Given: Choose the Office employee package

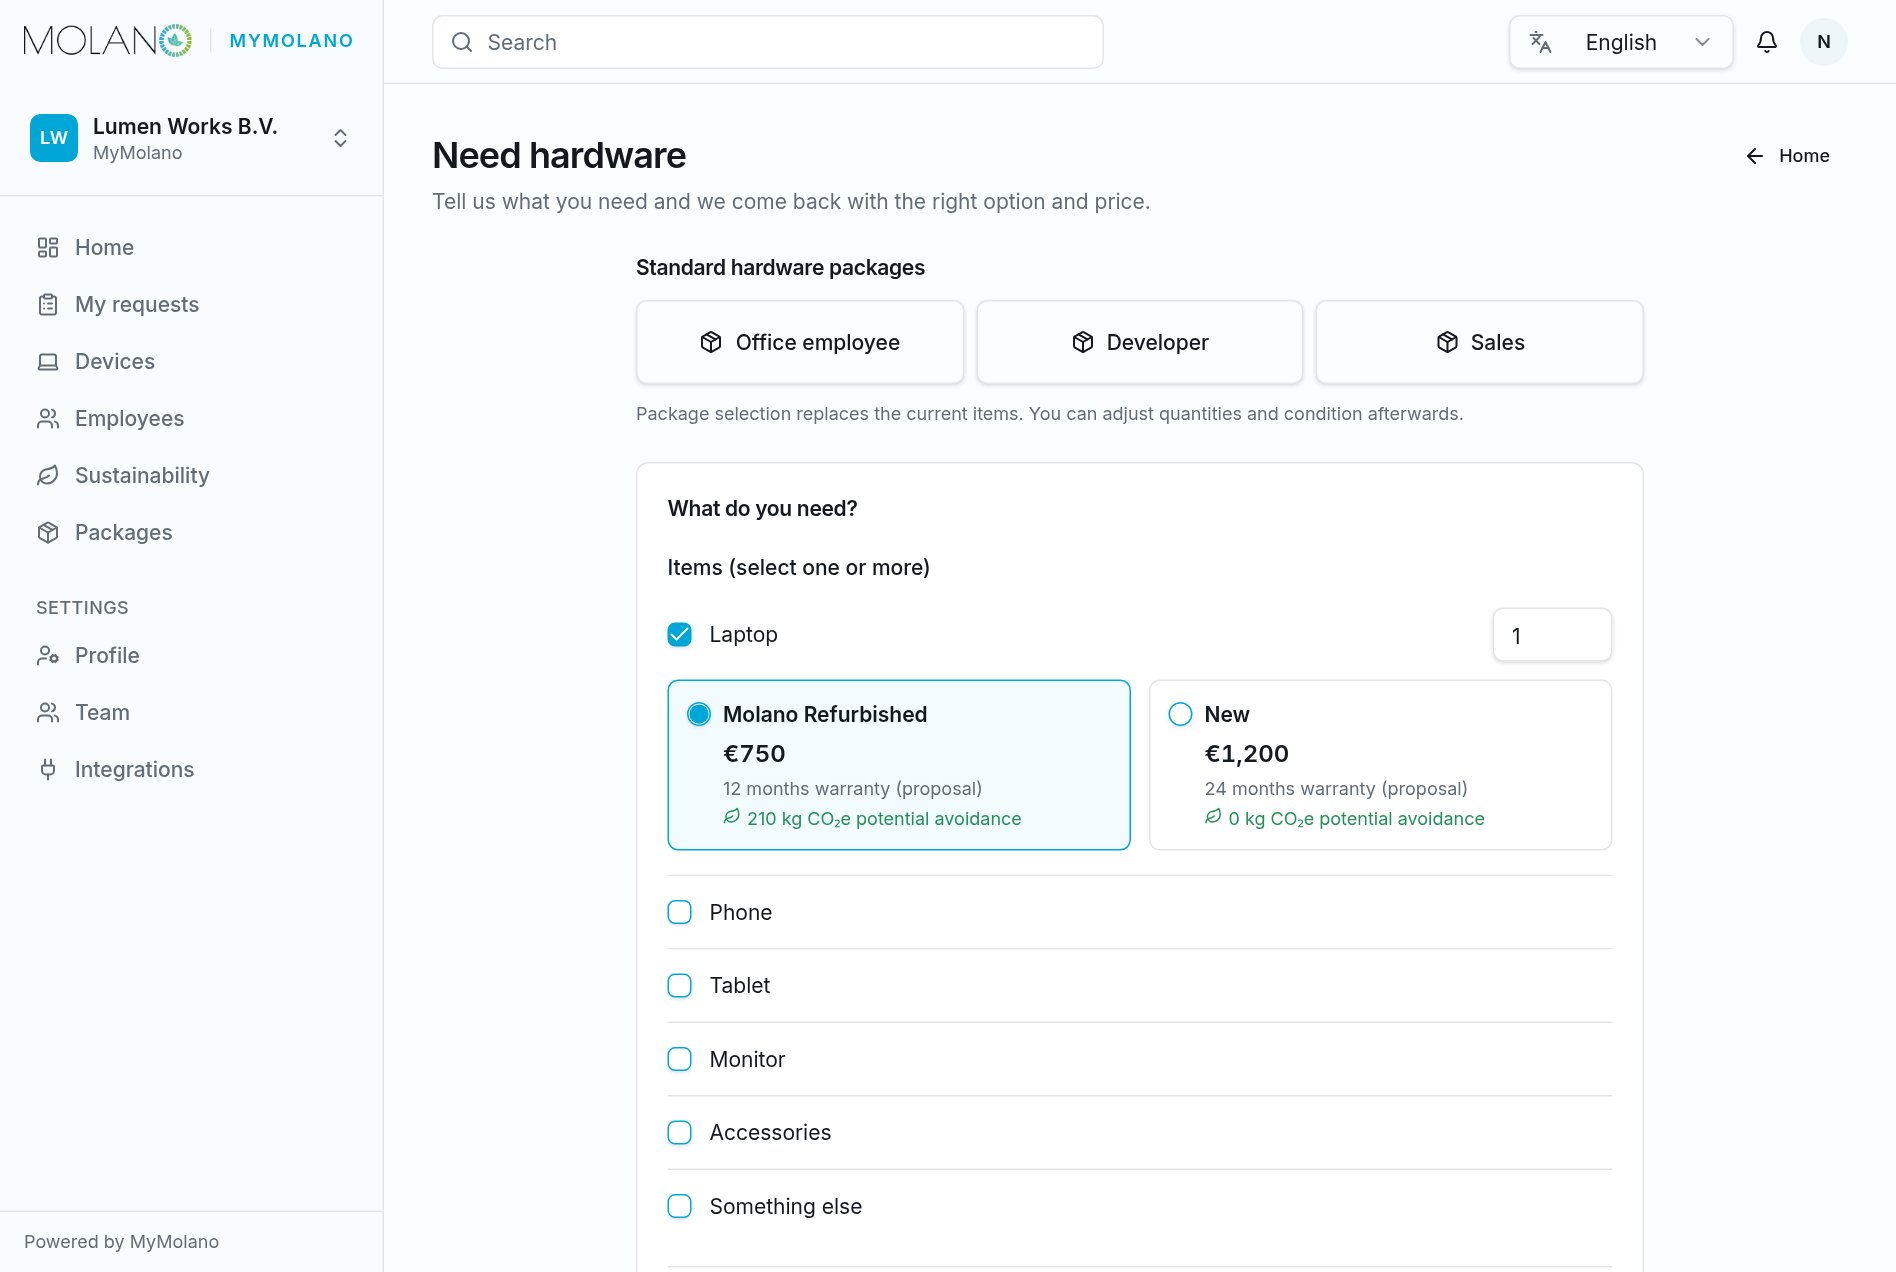Looking at the screenshot, I should point(800,342).
